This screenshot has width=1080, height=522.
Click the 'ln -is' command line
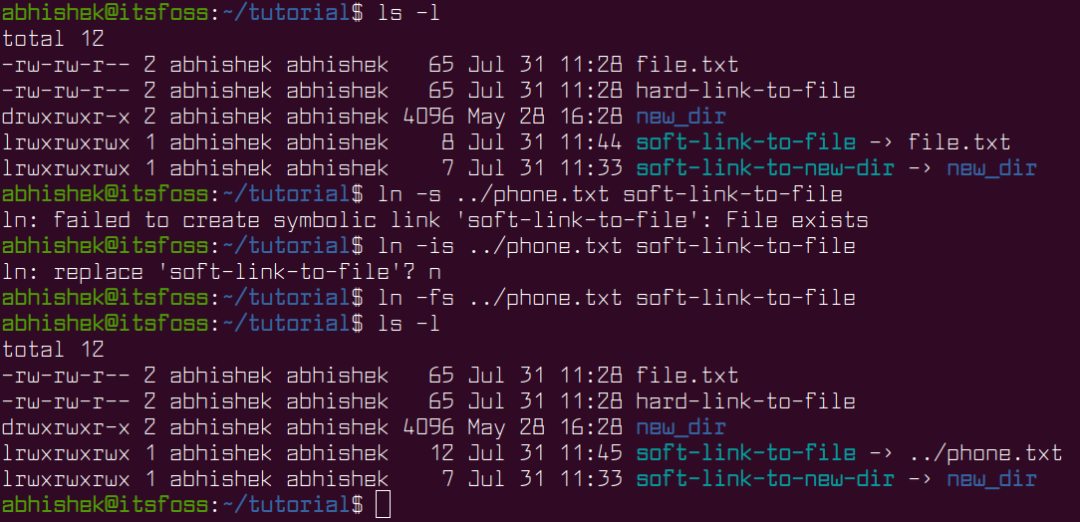tap(616, 246)
